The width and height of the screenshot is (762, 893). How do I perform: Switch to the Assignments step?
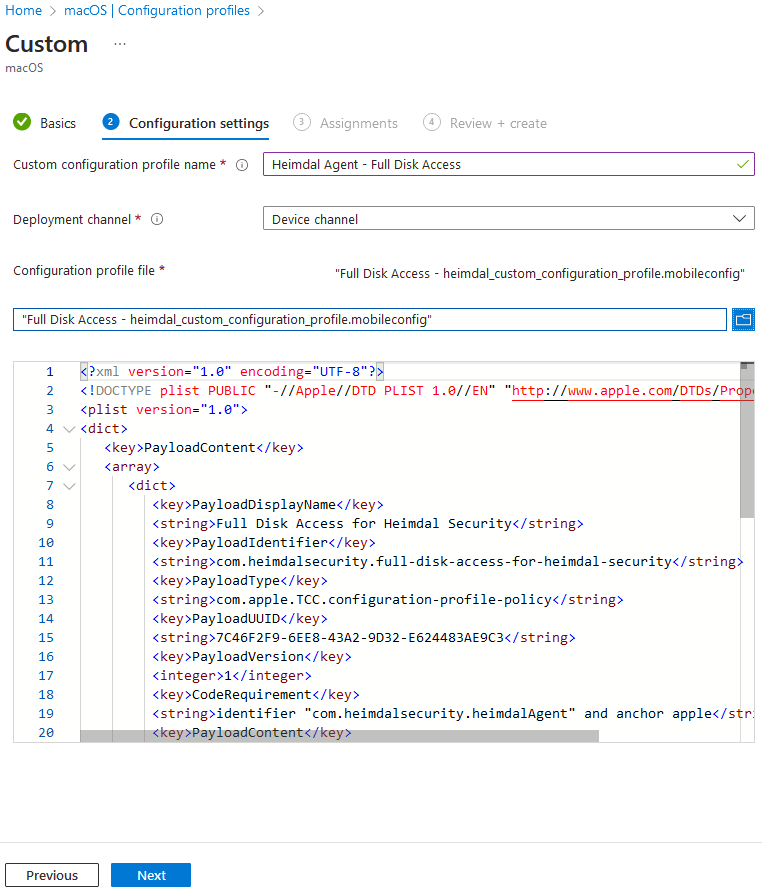[x=345, y=123]
